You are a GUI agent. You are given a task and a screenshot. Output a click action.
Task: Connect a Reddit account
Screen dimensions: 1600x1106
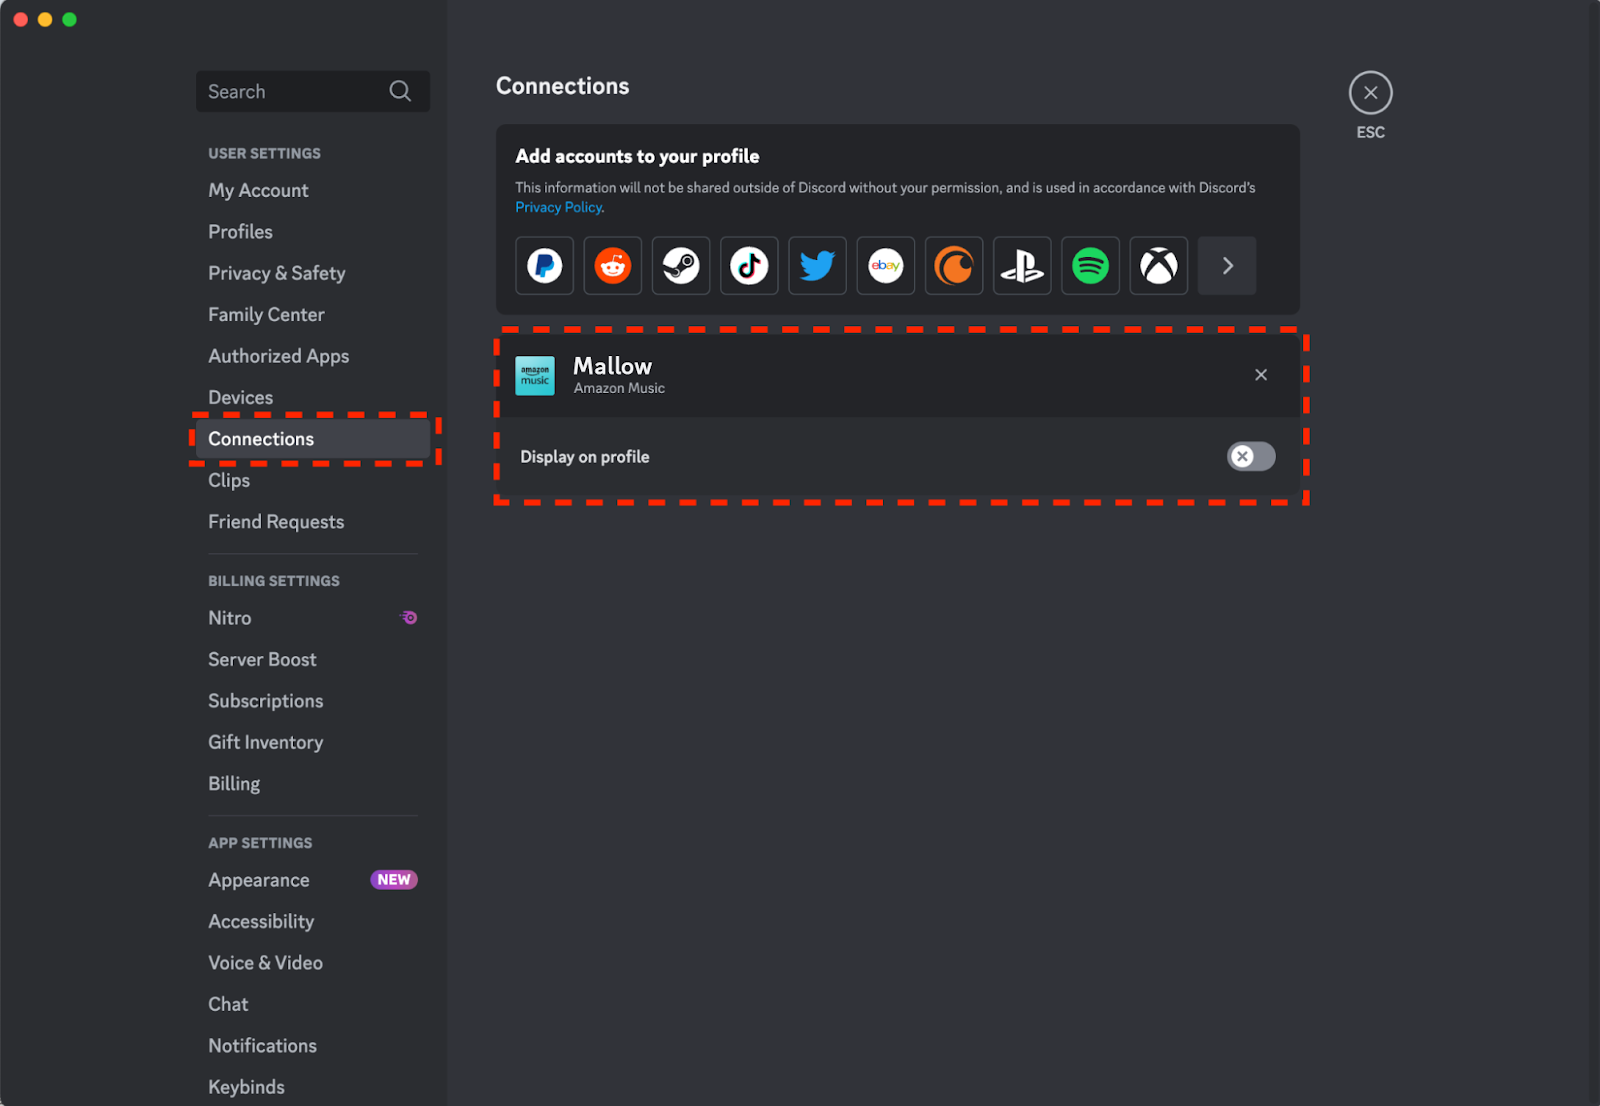pyautogui.click(x=613, y=266)
